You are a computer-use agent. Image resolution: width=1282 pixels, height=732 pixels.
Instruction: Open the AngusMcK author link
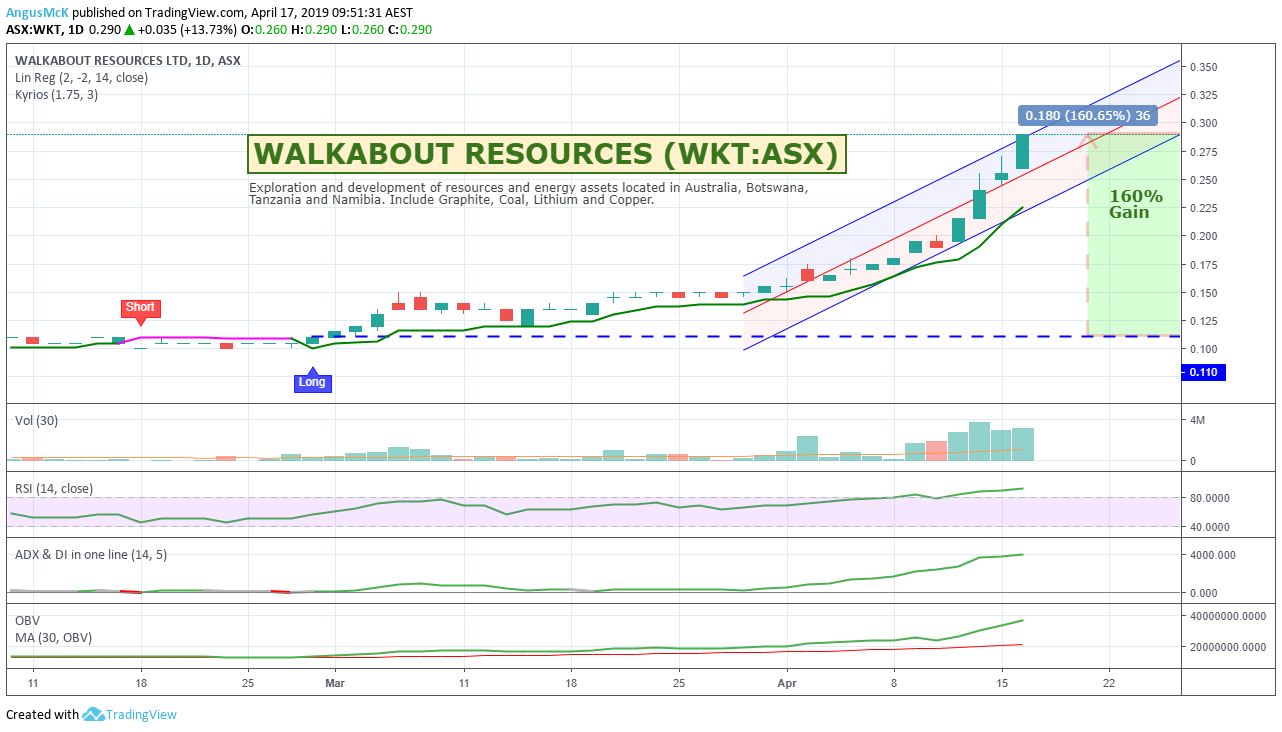pyautogui.click(x=37, y=12)
